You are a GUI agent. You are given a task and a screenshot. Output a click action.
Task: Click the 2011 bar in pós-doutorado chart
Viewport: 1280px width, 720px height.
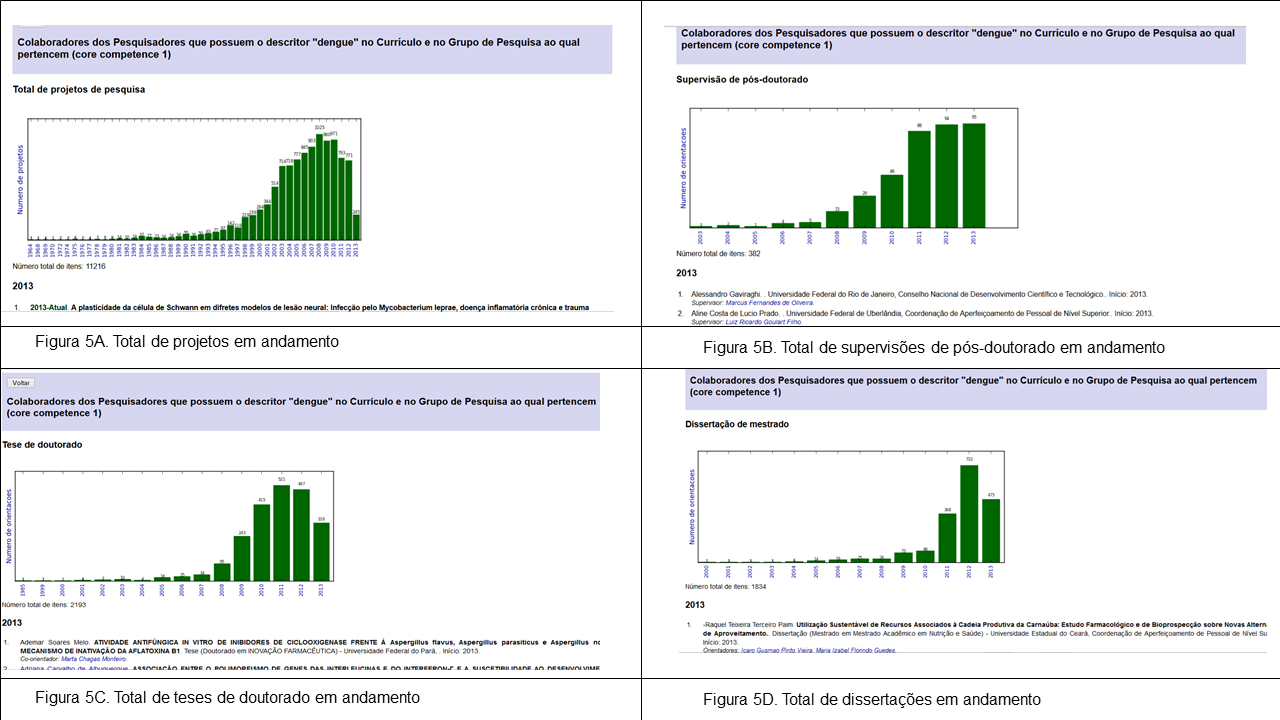point(919,179)
